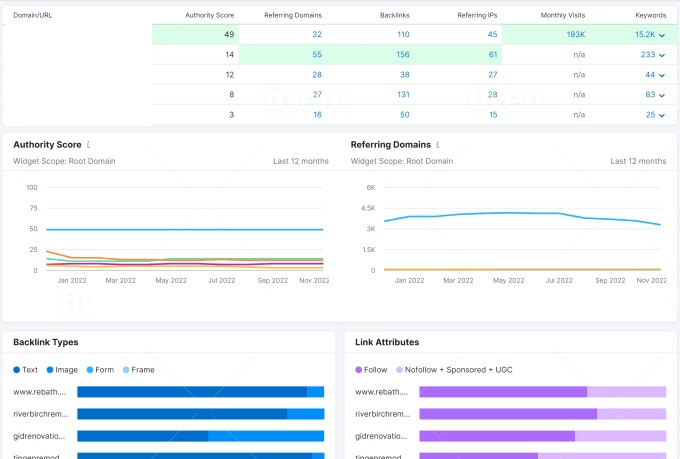Toggle the Frame legend item
Image resolution: width=680 pixels, height=459 pixels.
click(x=138, y=370)
